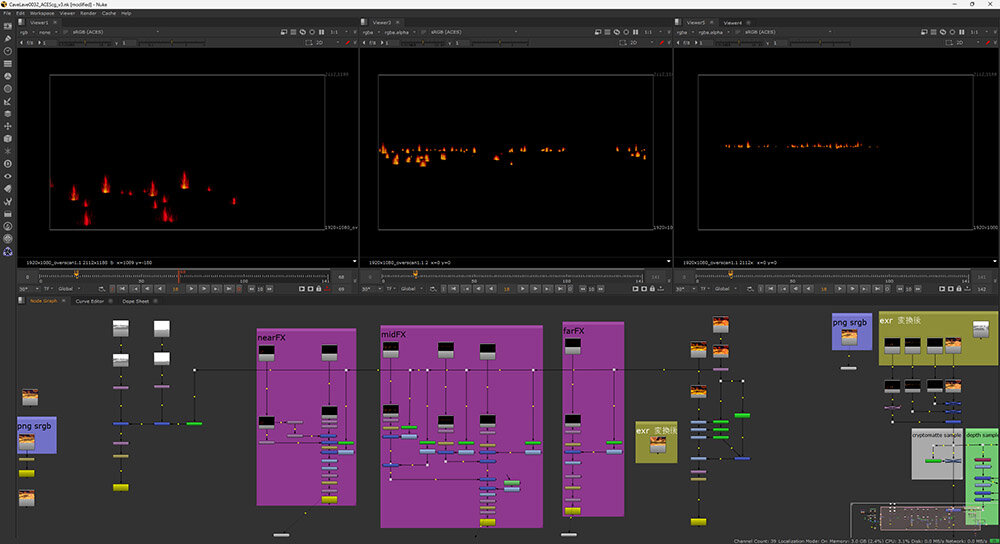Toggle Viewer1 2D/3D view mode

[320, 43]
